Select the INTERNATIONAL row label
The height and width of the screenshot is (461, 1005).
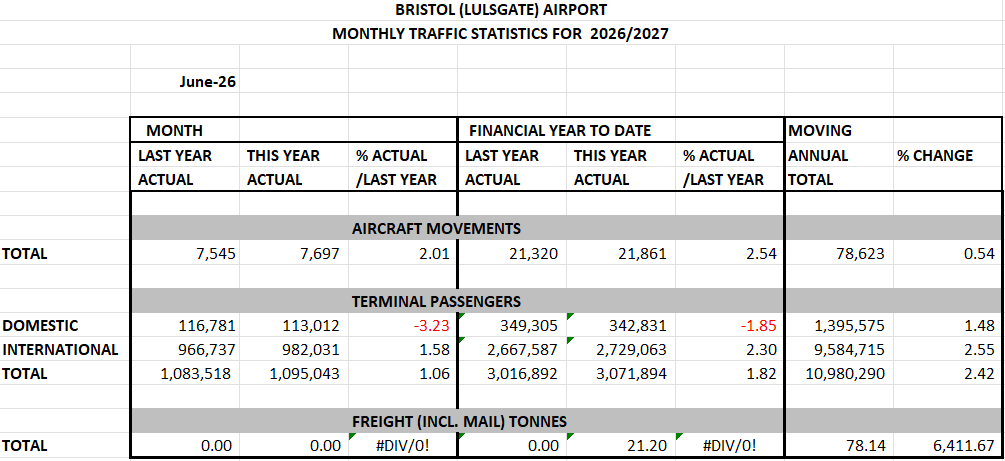click(x=60, y=349)
